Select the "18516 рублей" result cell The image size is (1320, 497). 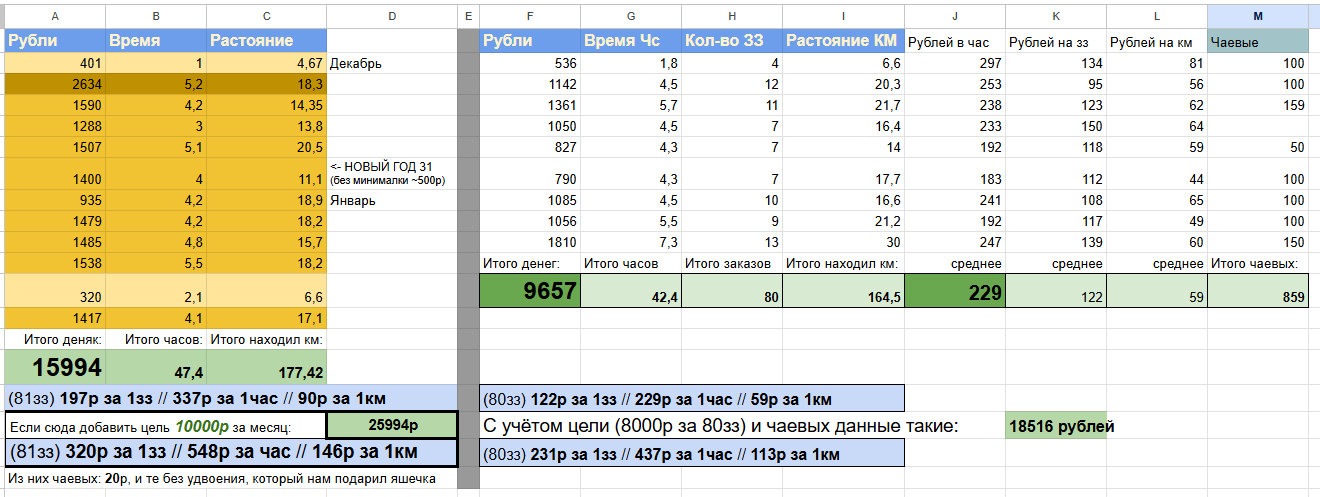point(1057,426)
